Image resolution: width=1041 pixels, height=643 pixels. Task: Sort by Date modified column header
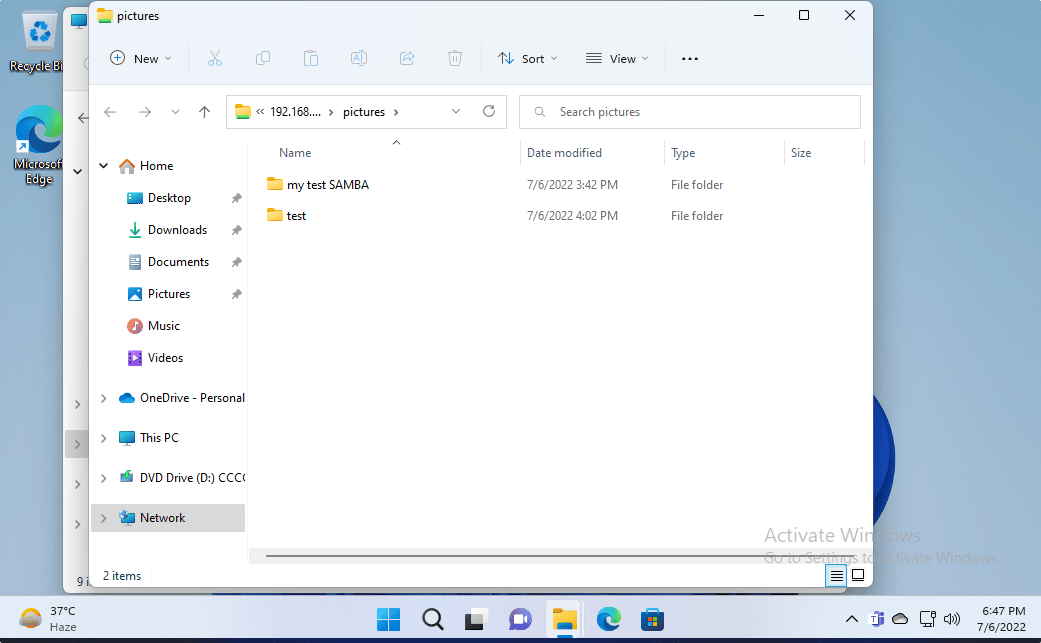click(565, 153)
